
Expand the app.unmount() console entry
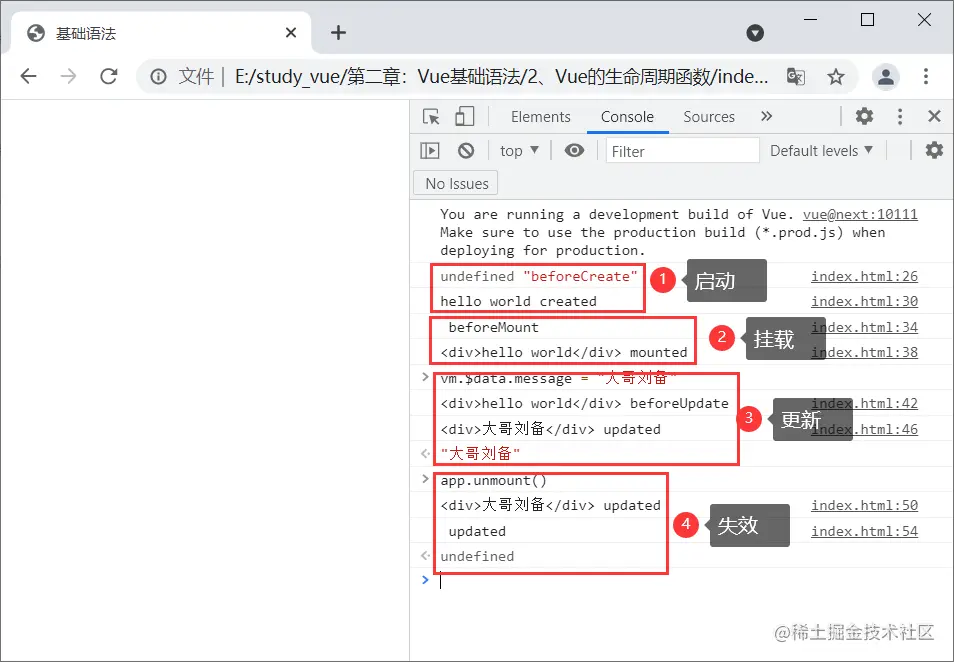click(424, 479)
